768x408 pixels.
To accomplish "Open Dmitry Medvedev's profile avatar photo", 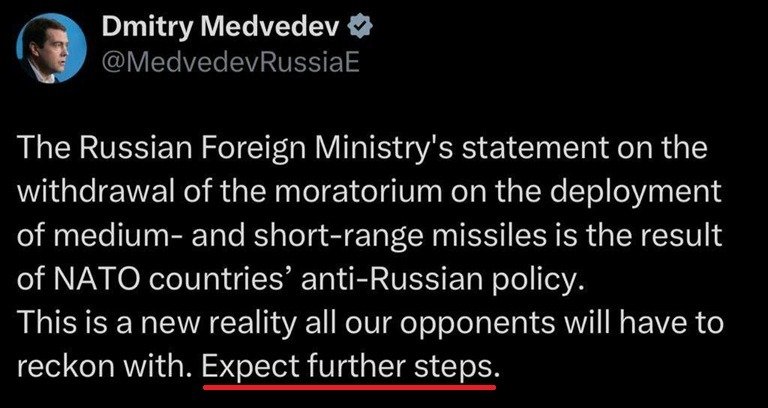I will (x=49, y=47).
